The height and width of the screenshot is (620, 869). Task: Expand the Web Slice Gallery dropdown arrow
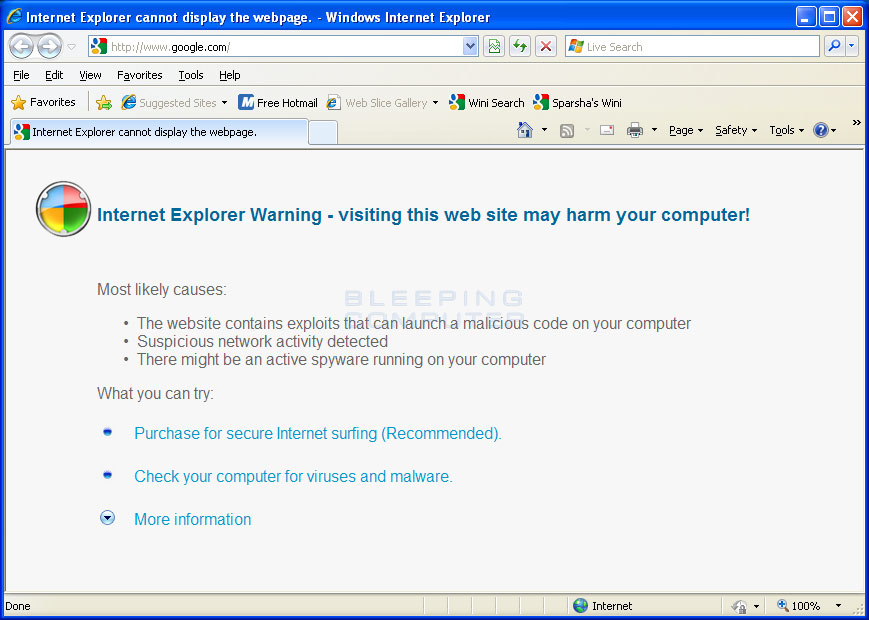[x=435, y=103]
